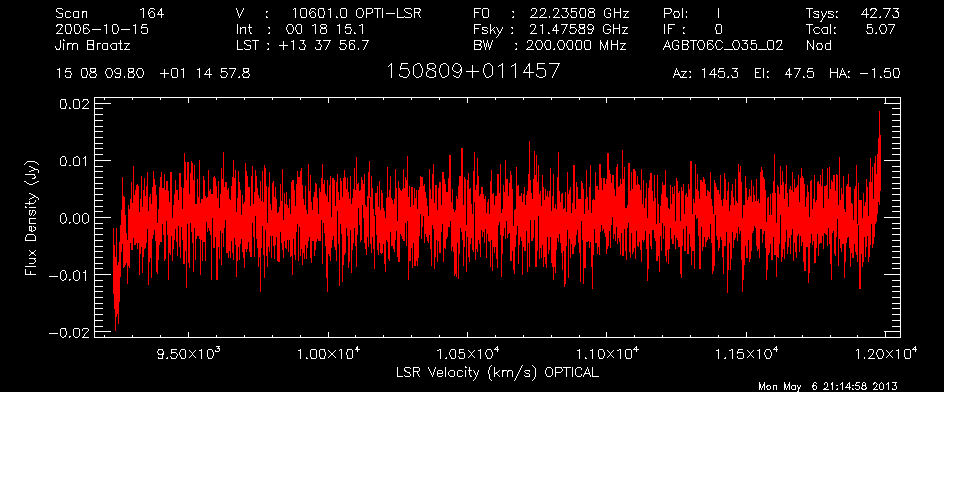Click the El: 47.5 readout
This screenshot has height=490, width=962.
tap(784, 74)
